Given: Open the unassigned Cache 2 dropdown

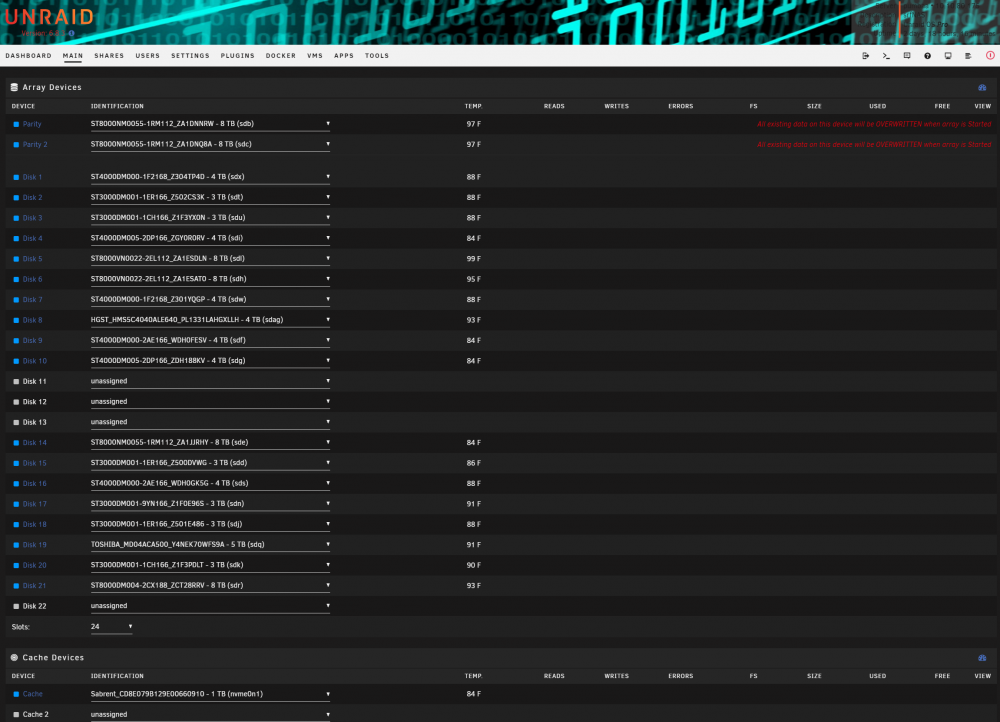Looking at the screenshot, I should coord(210,714).
